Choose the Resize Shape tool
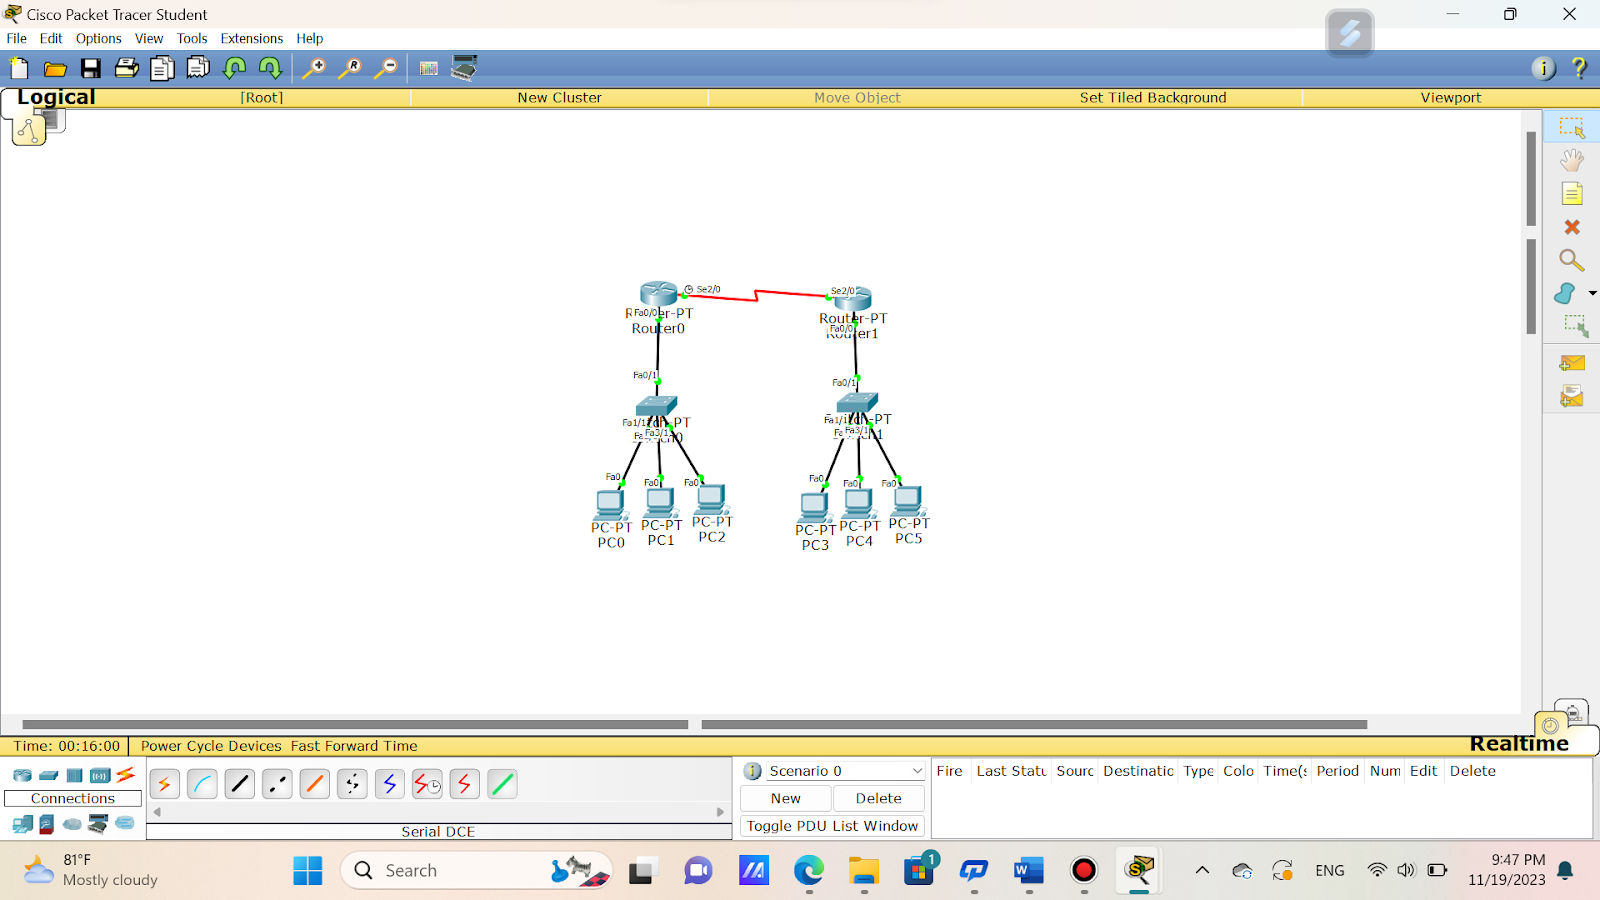The height and width of the screenshot is (900, 1600). tap(1575, 326)
